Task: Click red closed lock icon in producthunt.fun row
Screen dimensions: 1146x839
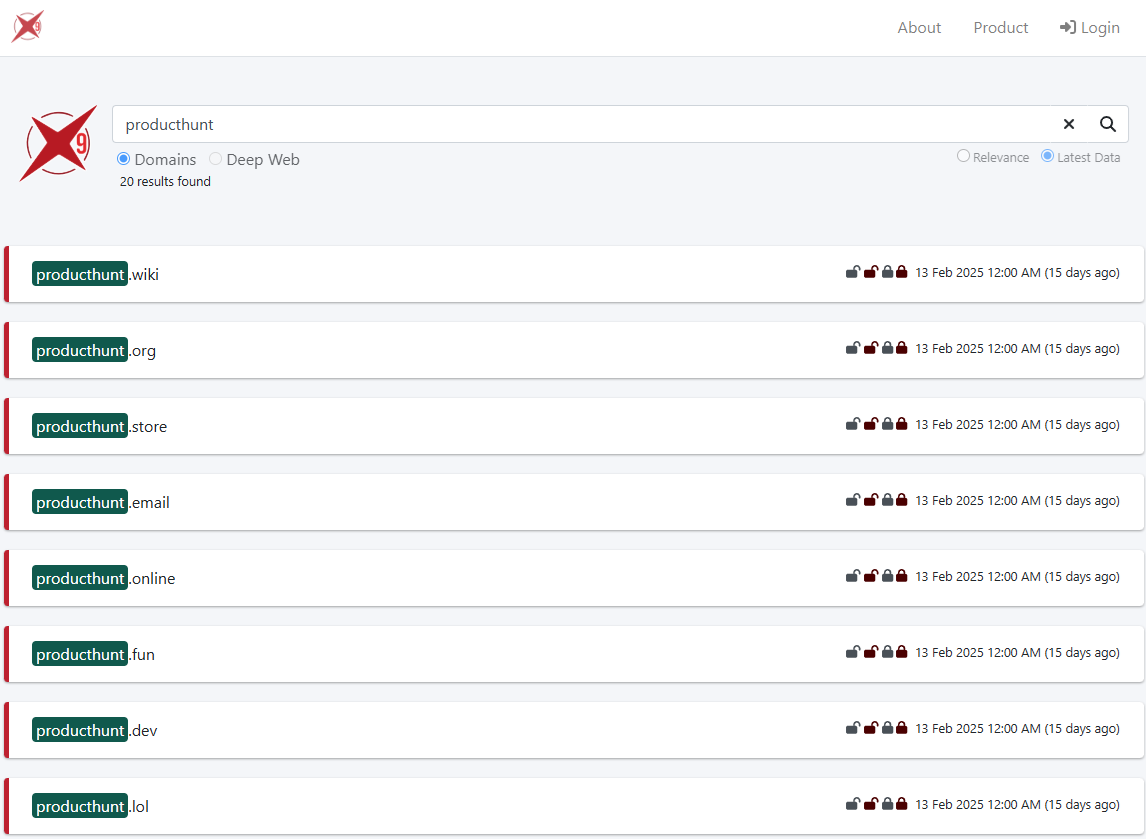Action: coord(902,652)
